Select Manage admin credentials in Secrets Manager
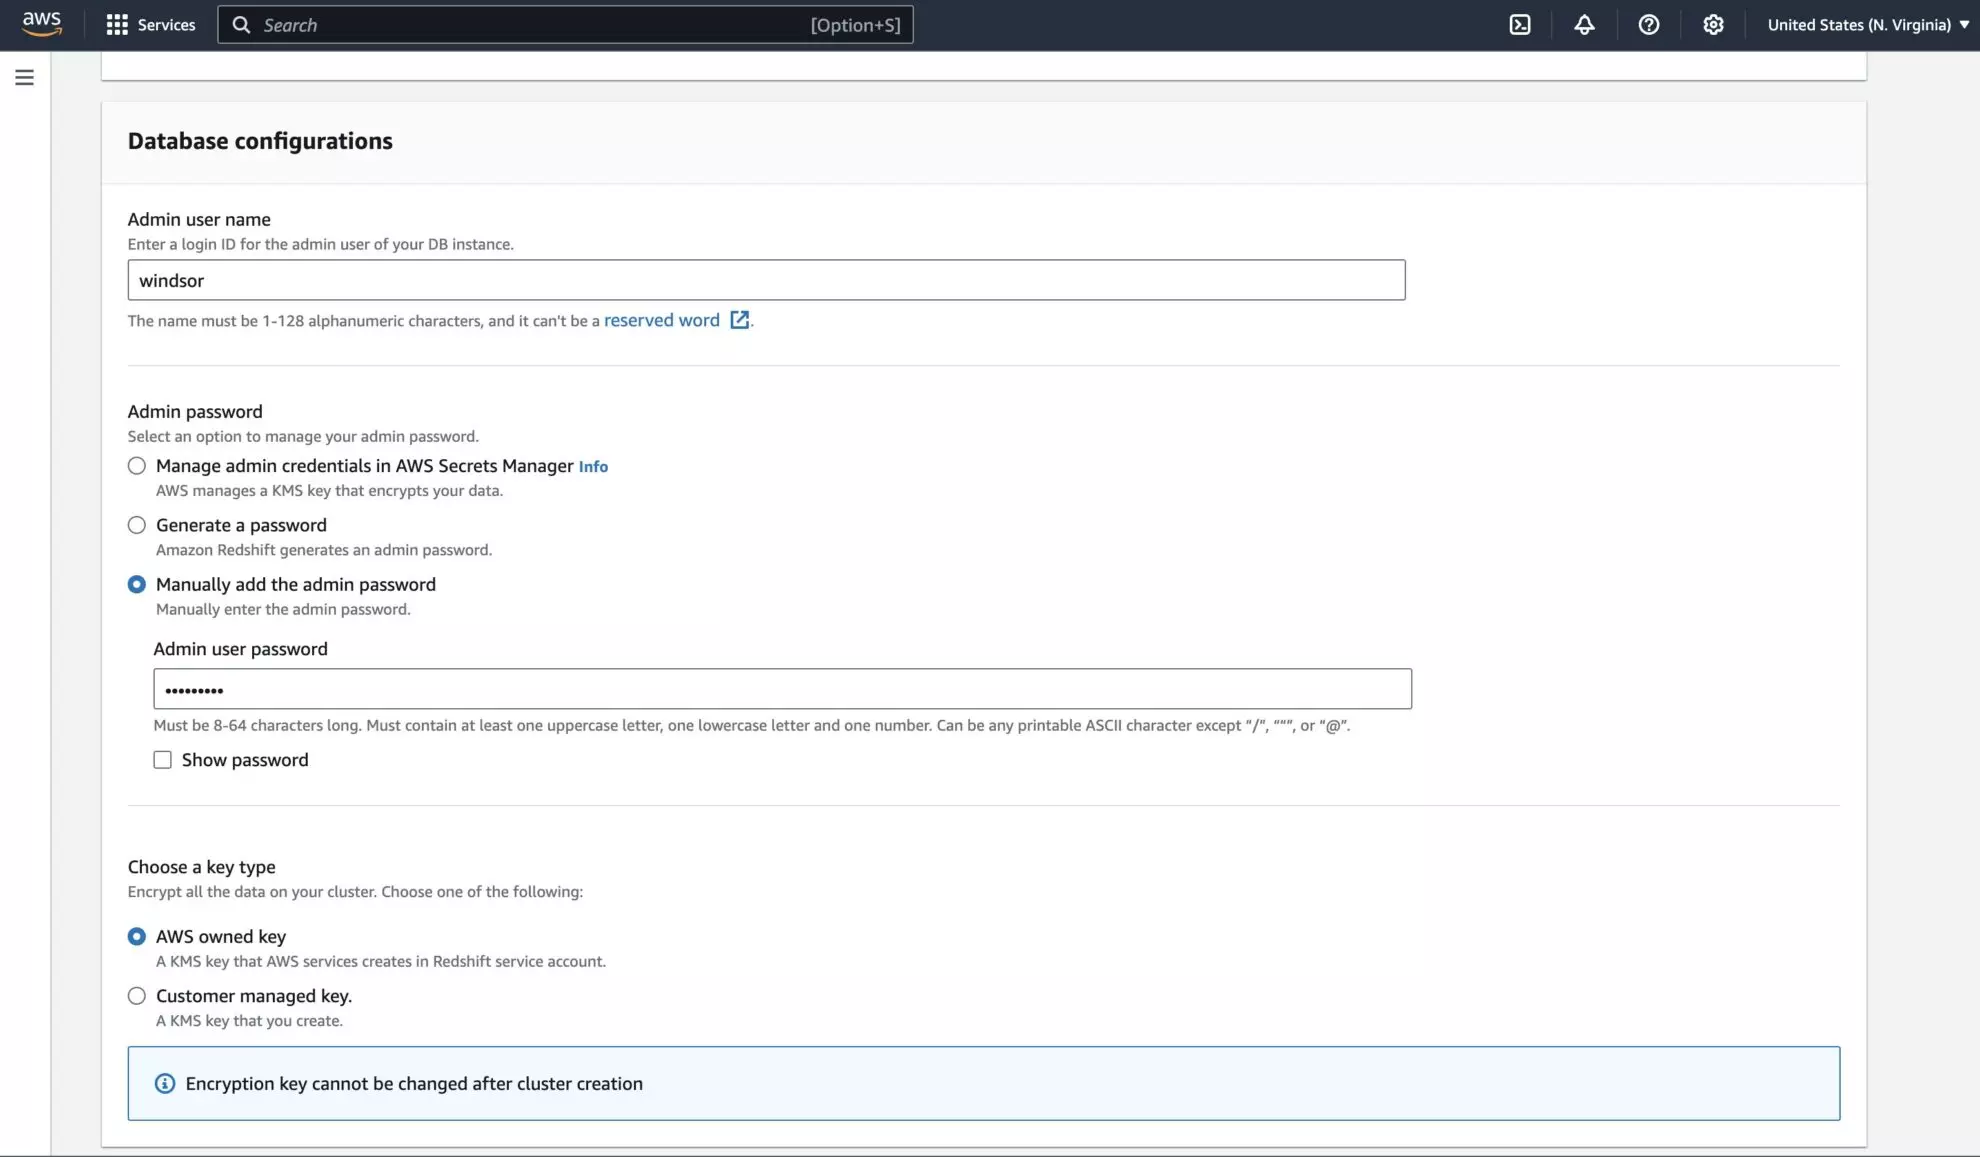Image resolution: width=1980 pixels, height=1157 pixels. point(137,466)
